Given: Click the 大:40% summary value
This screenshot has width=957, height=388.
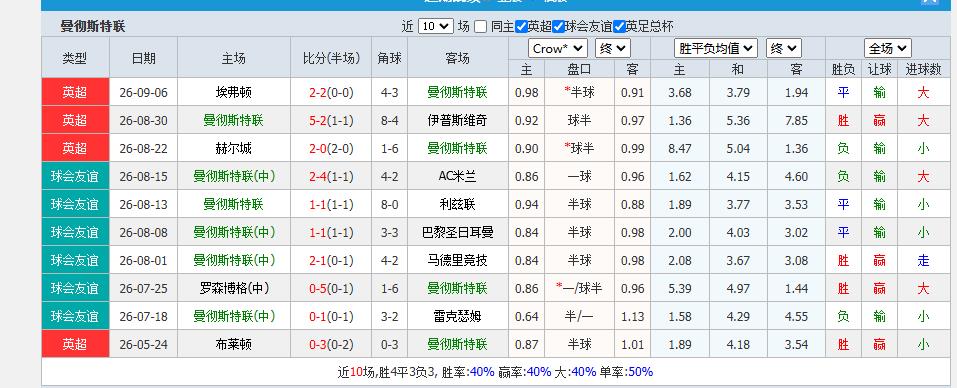Looking at the screenshot, I should point(576,372).
